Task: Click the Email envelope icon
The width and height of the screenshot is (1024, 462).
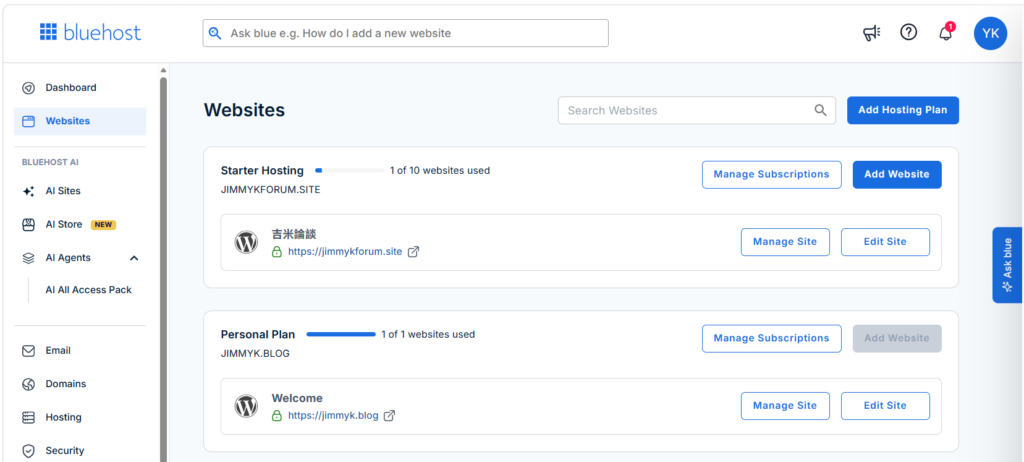Action: click(28, 351)
